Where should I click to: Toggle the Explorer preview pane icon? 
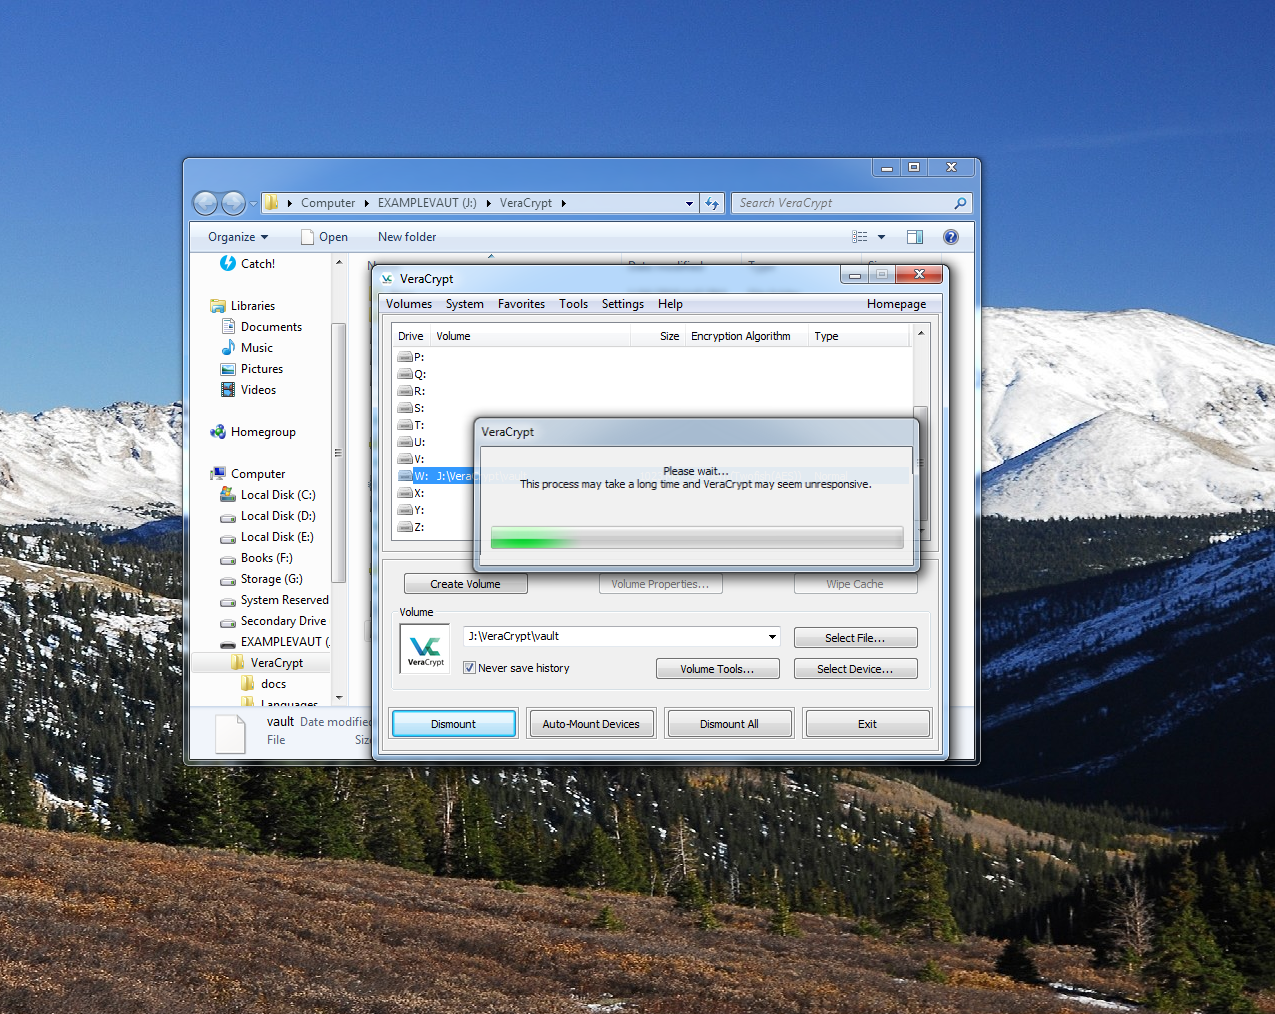tap(914, 237)
